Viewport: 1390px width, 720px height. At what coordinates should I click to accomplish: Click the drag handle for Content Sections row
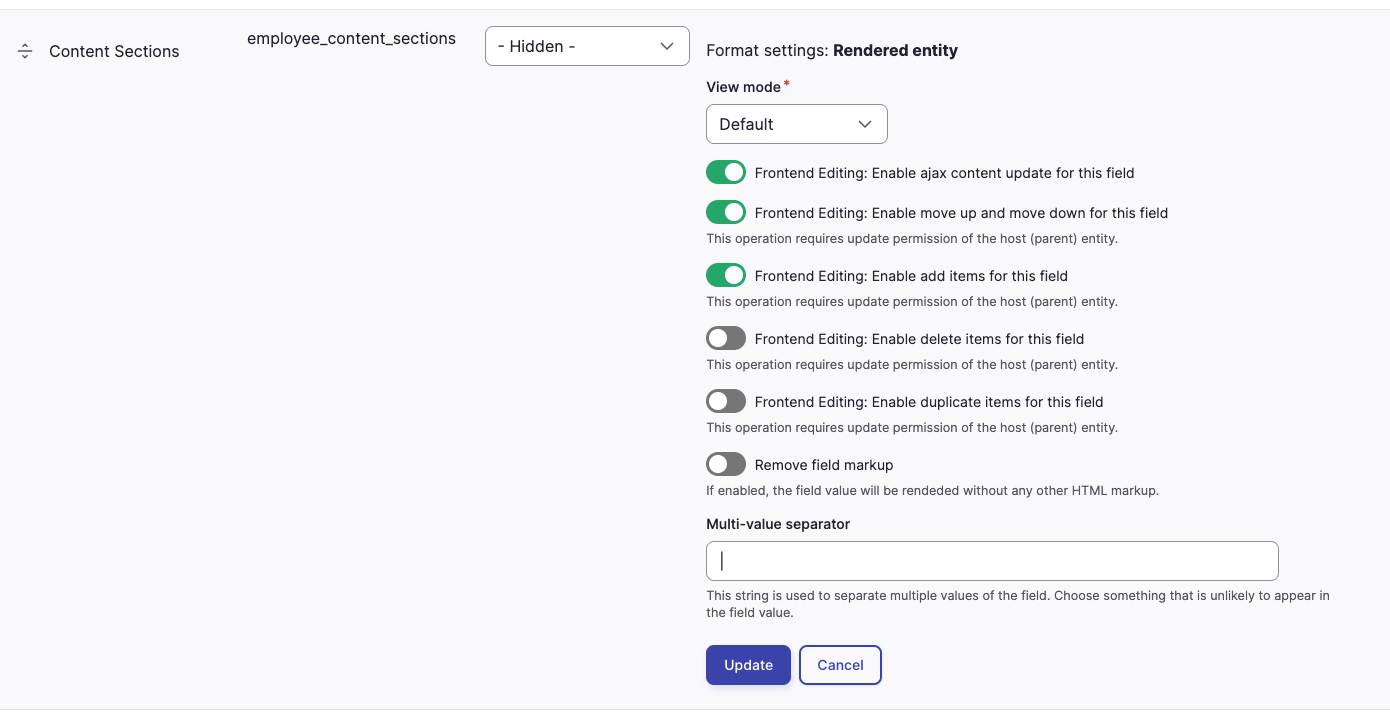click(x=25, y=51)
